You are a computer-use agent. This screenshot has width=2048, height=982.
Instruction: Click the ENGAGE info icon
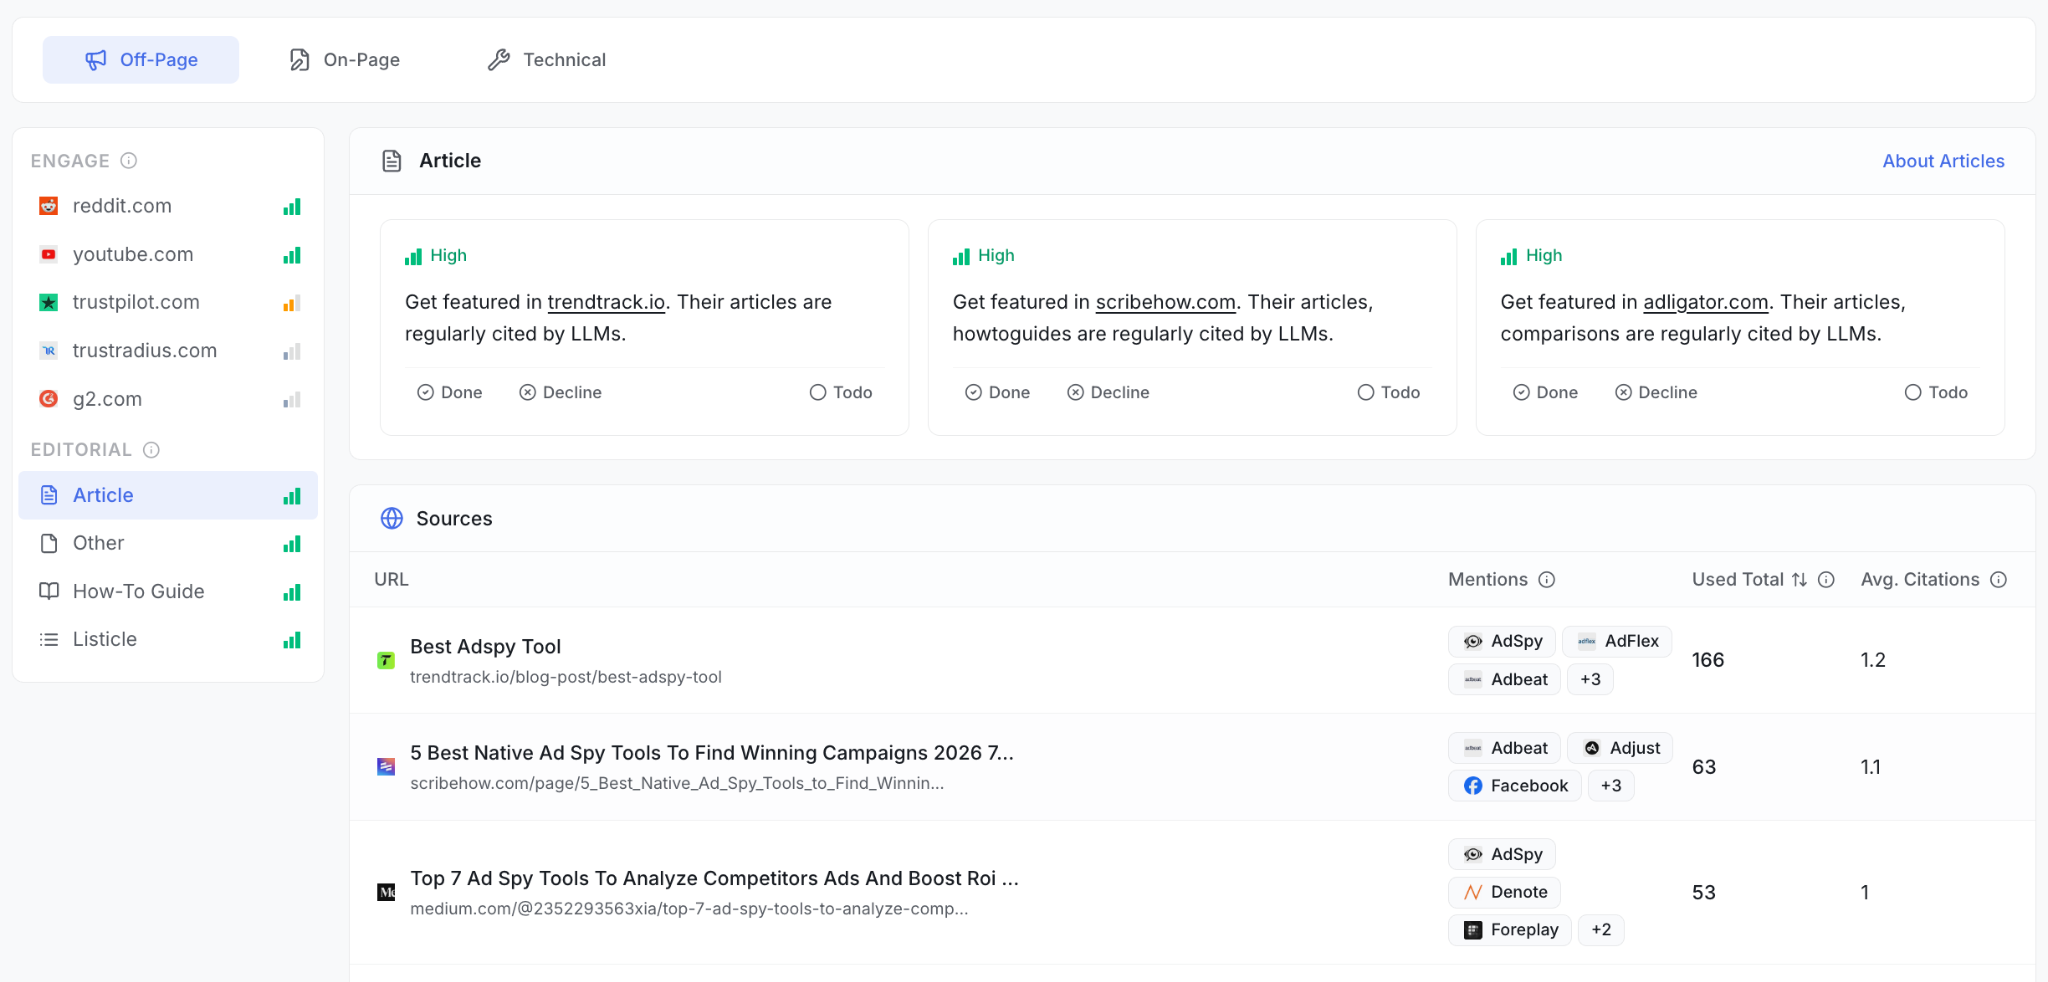(129, 161)
